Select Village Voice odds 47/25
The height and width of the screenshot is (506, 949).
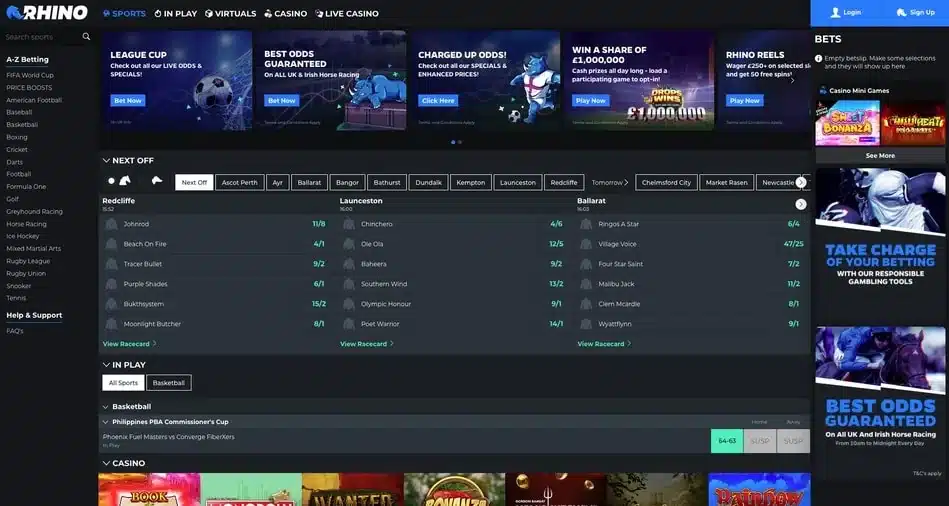[x=793, y=244]
